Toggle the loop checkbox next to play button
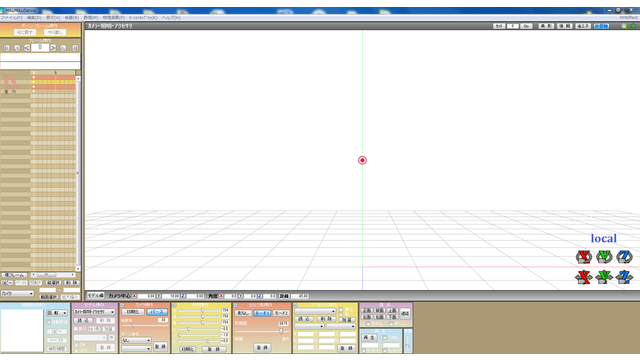640x360 pixels. pos(385,338)
